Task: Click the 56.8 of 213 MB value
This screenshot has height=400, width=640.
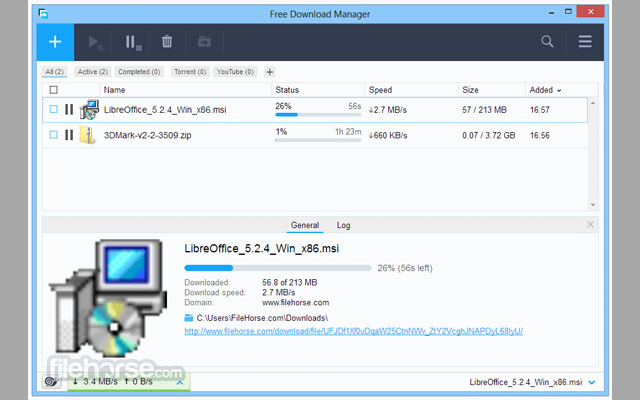Action: click(x=289, y=282)
